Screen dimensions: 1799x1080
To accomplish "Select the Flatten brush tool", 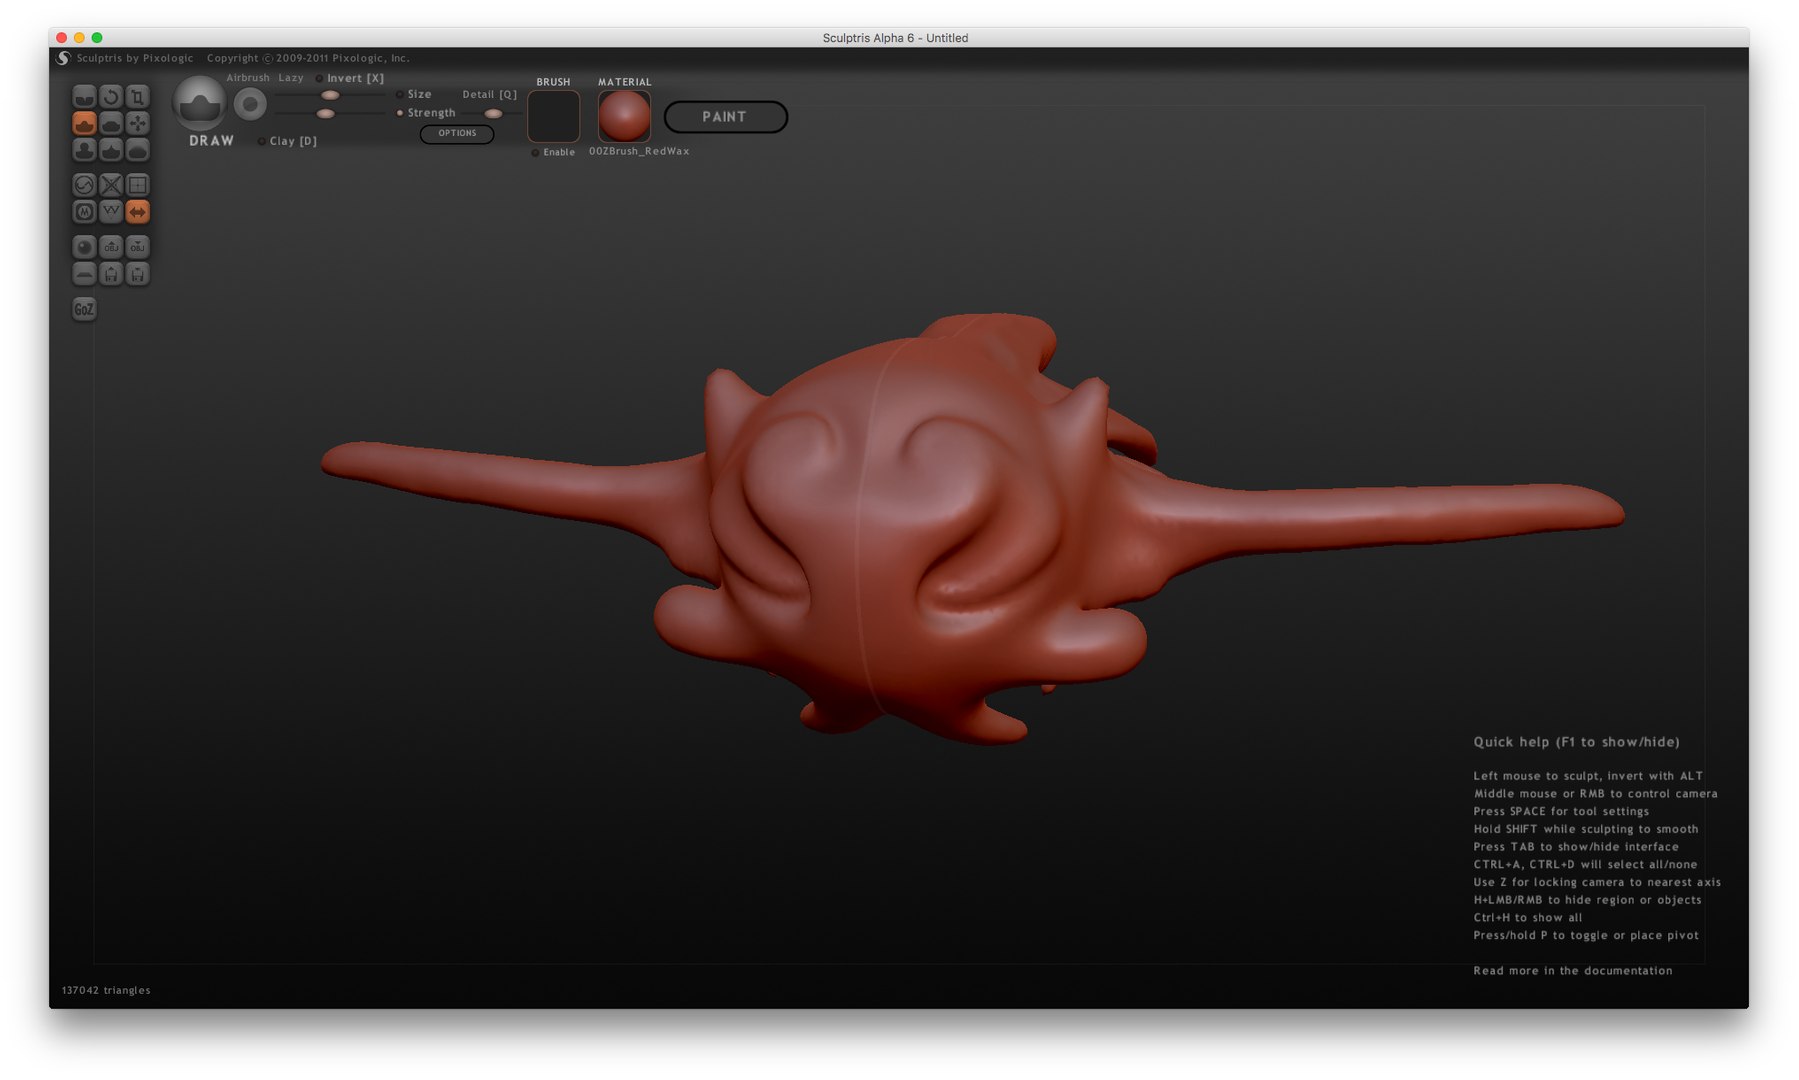I will (x=111, y=123).
